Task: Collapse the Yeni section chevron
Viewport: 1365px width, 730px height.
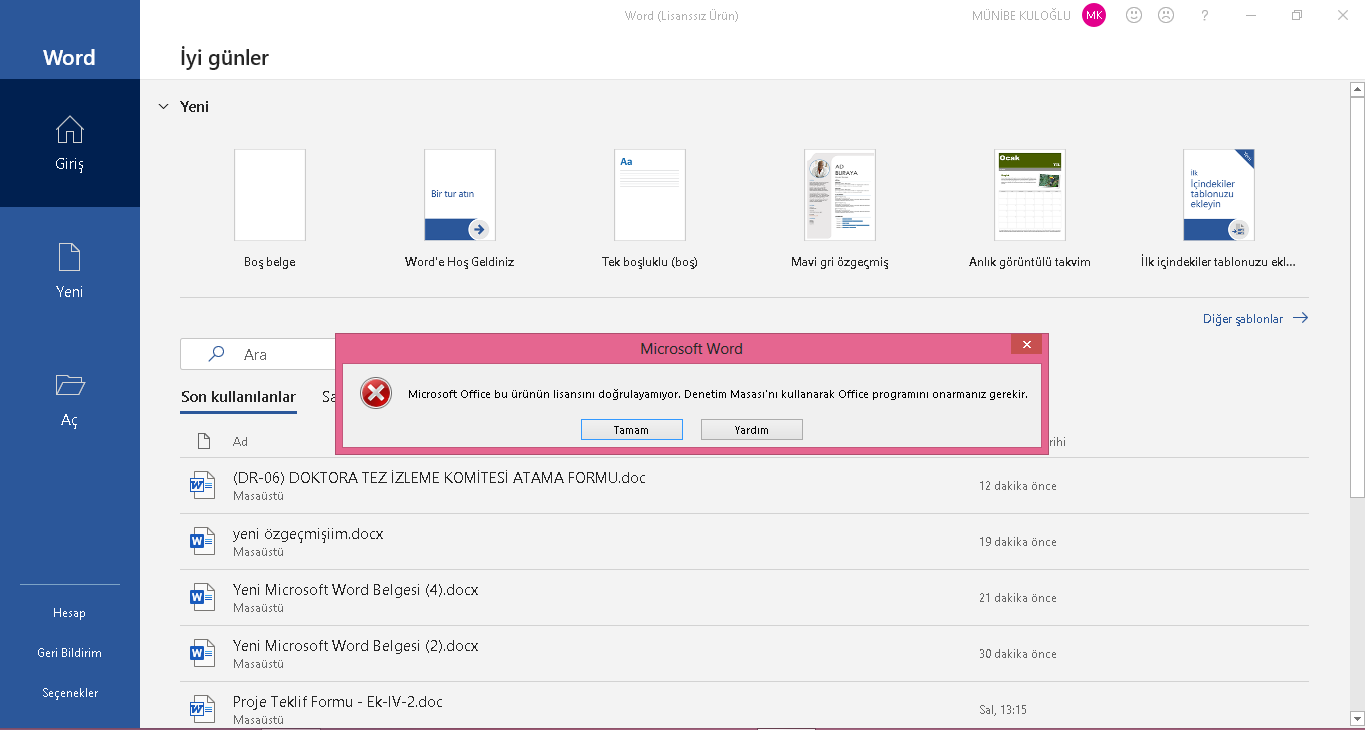Action: 163,106
